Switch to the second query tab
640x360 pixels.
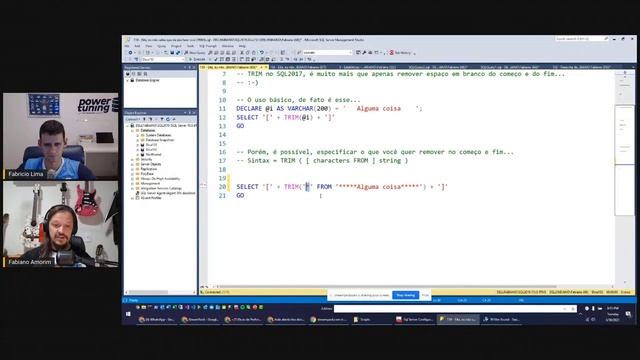pyautogui.click(x=301, y=67)
